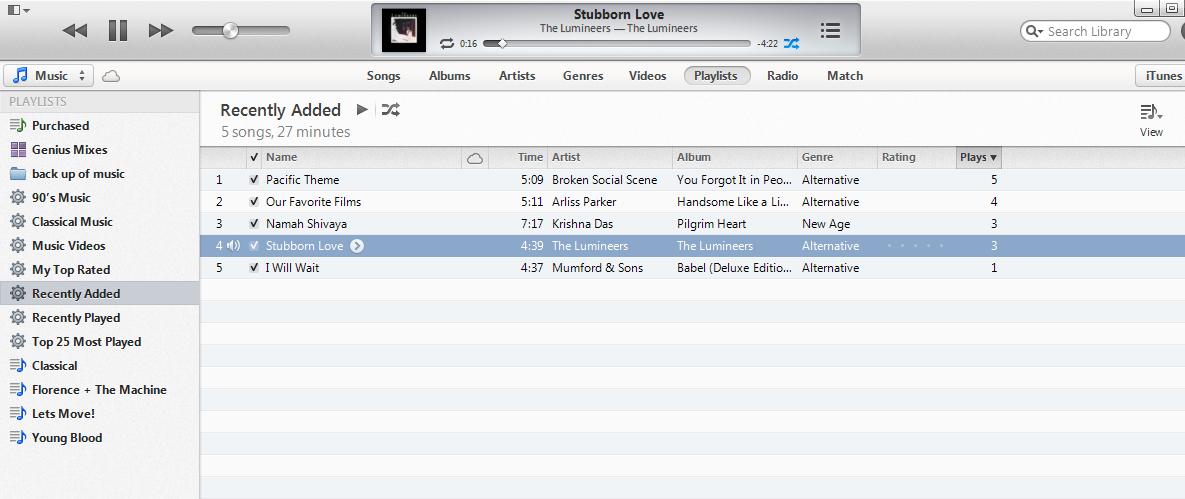Uncheck the Pacific Theme song checkbox
The width and height of the screenshot is (1185, 499).
tap(254, 180)
